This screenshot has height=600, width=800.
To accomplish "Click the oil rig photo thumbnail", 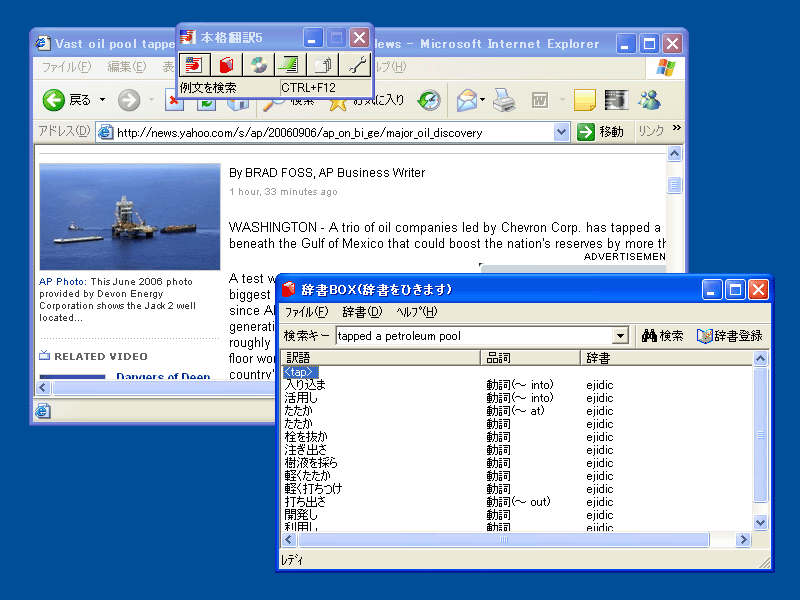I will click(130, 216).
